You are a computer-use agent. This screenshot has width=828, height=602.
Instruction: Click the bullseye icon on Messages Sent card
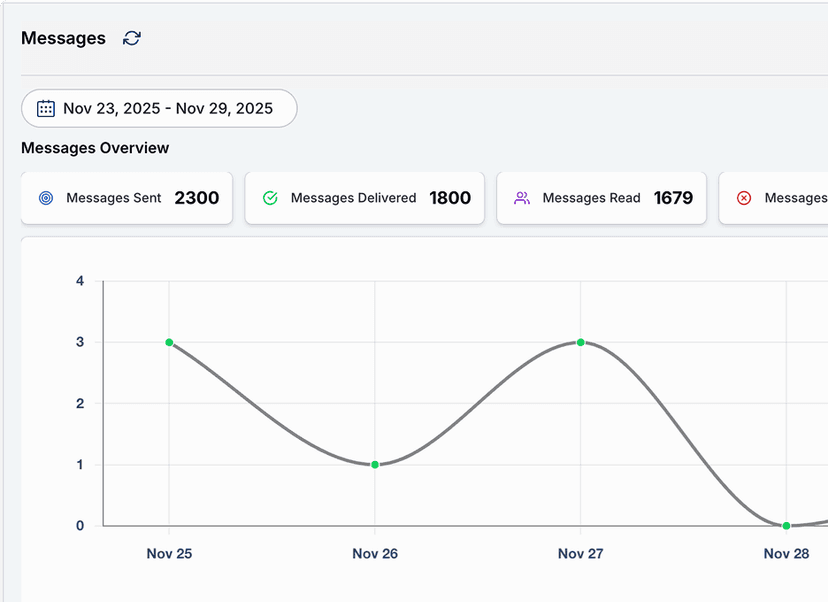click(x=45, y=198)
